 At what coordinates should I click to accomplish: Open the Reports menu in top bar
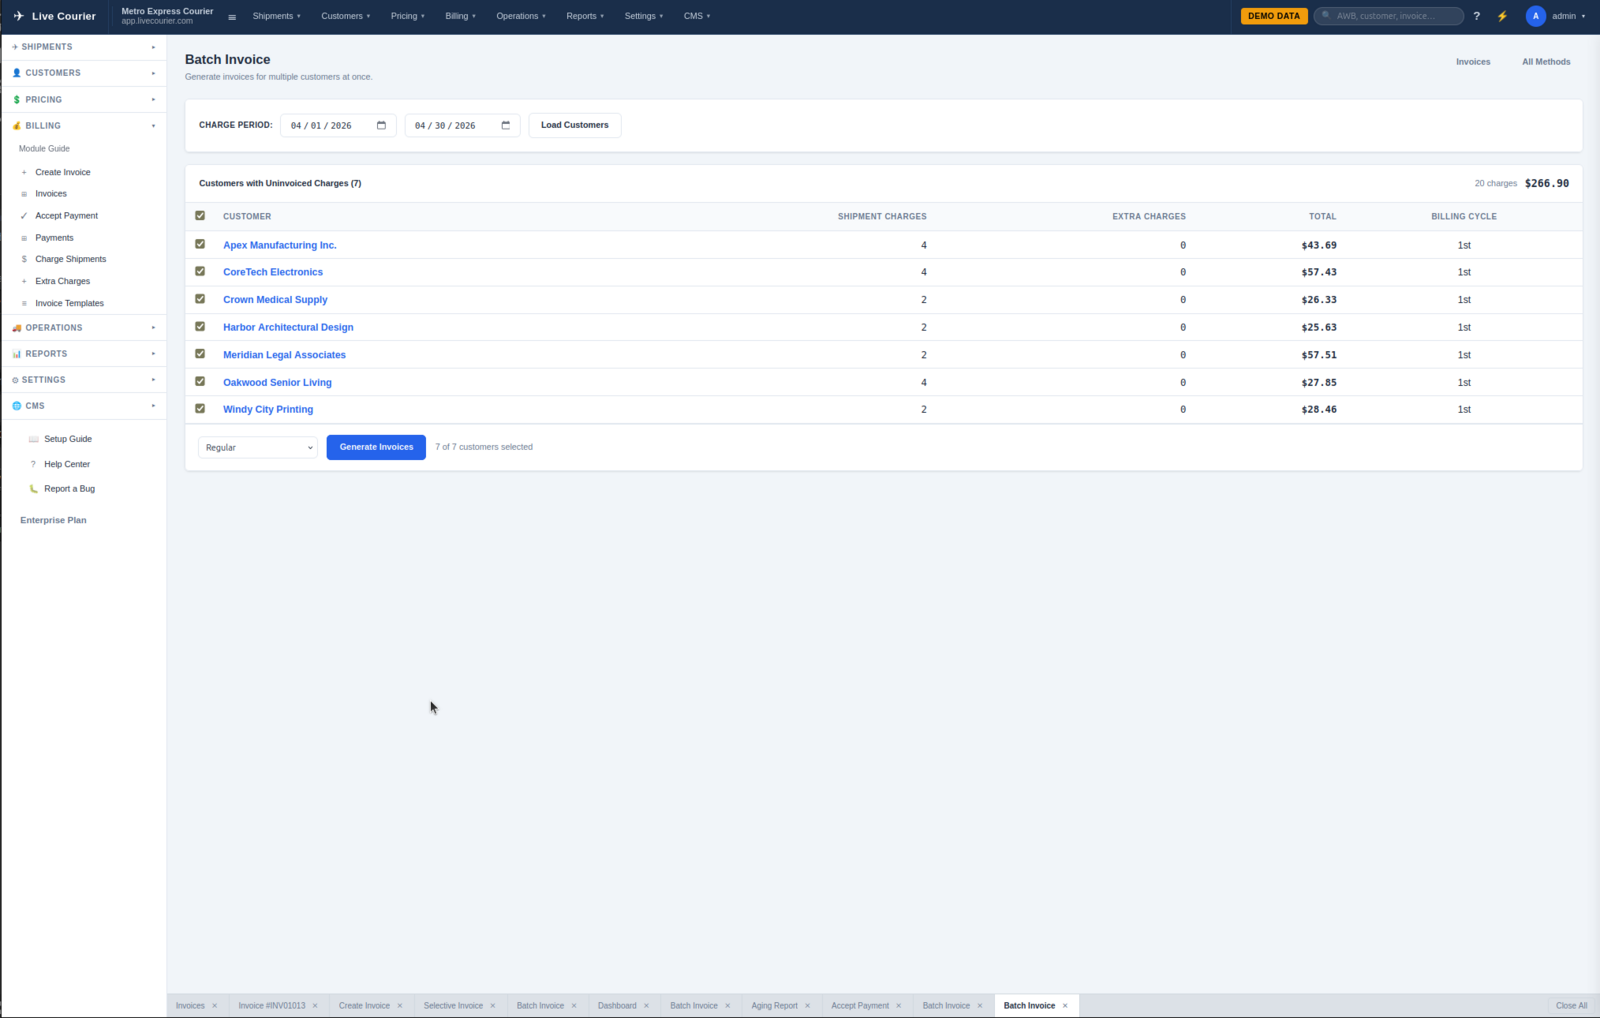[585, 16]
